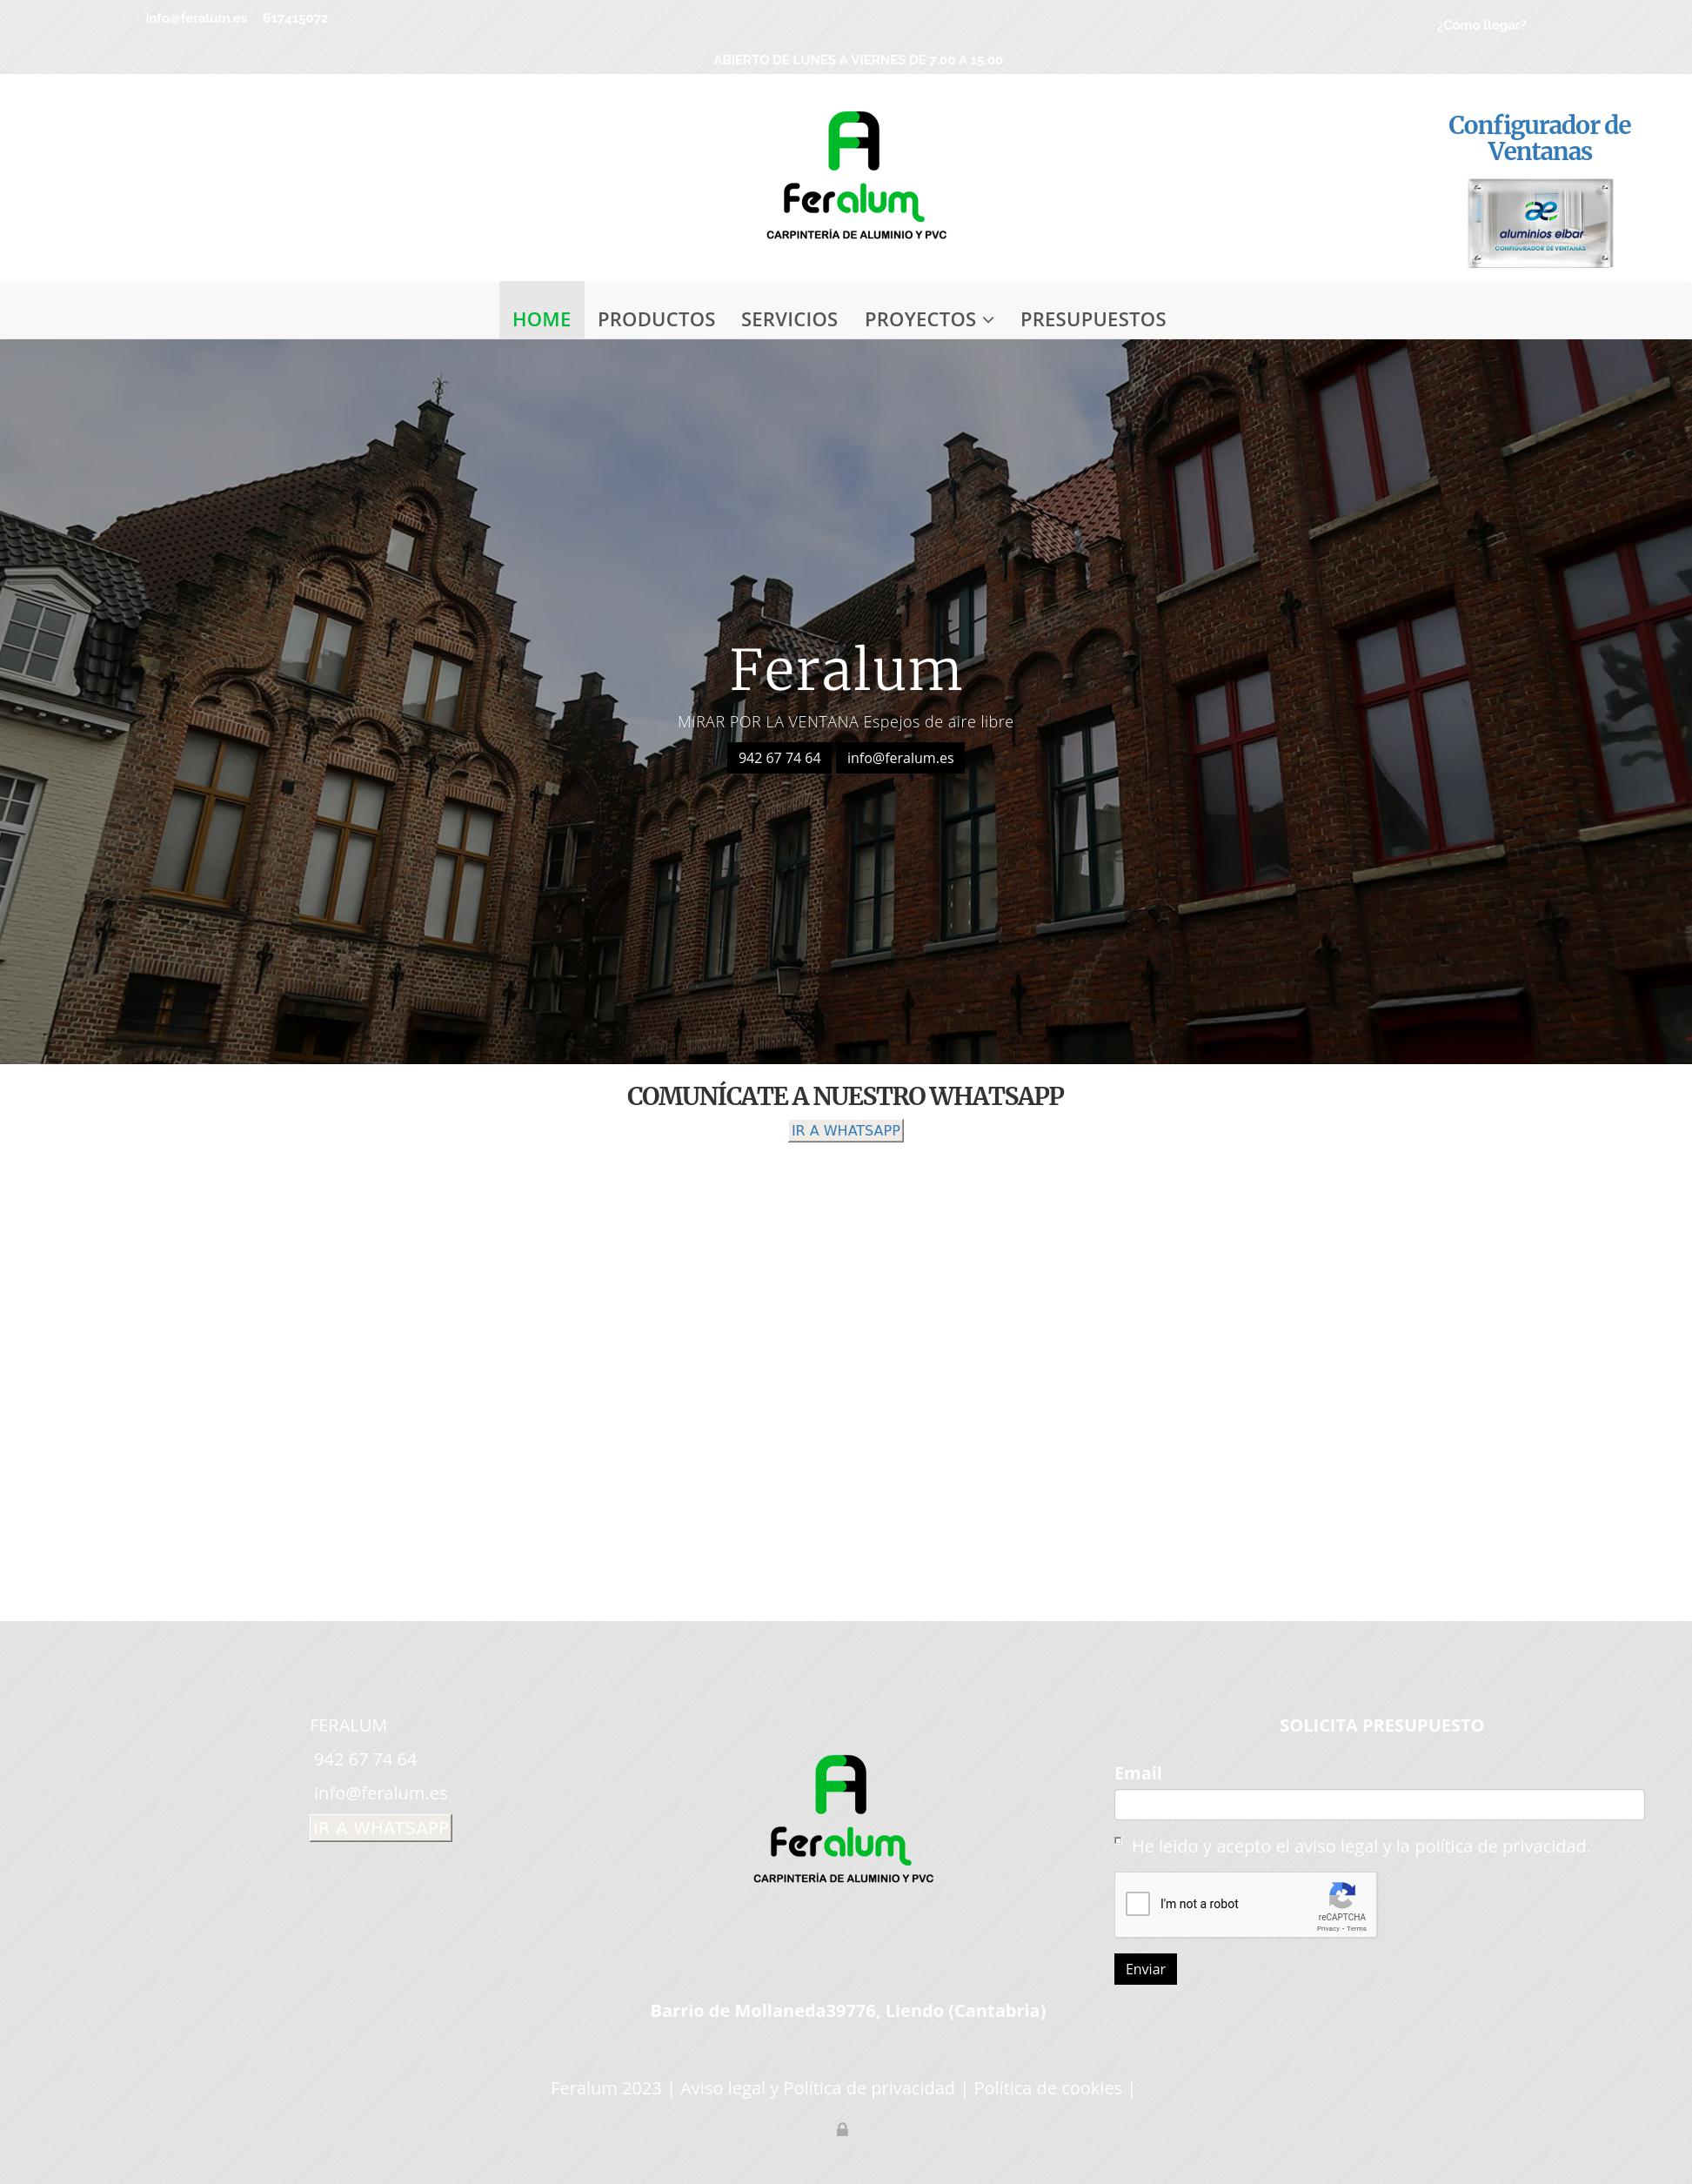Screen dimensions: 1692x2184
Task: Open the Servicios menu item
Action: 789,319
